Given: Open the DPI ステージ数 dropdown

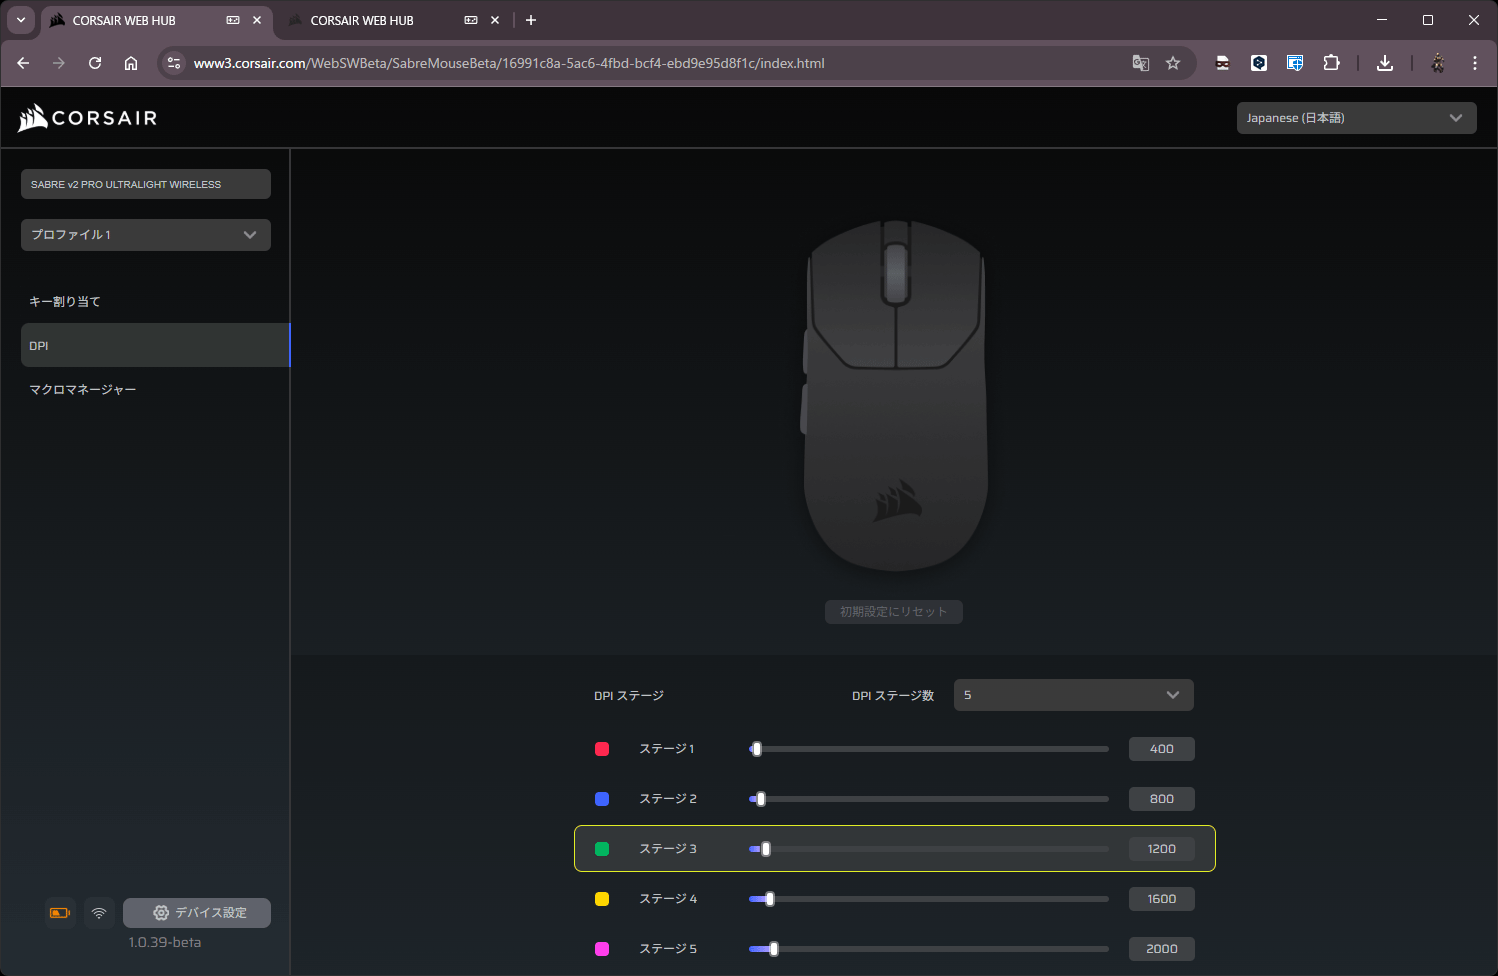Looking at the screenshot, I should coord(1073,695).
